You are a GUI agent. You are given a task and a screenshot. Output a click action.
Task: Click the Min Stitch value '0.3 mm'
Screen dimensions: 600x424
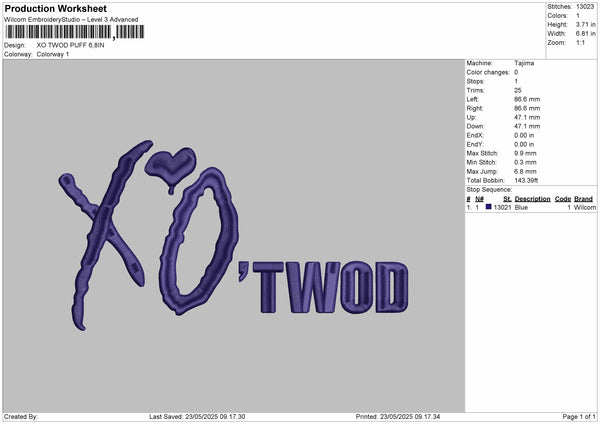click(525, 162)
